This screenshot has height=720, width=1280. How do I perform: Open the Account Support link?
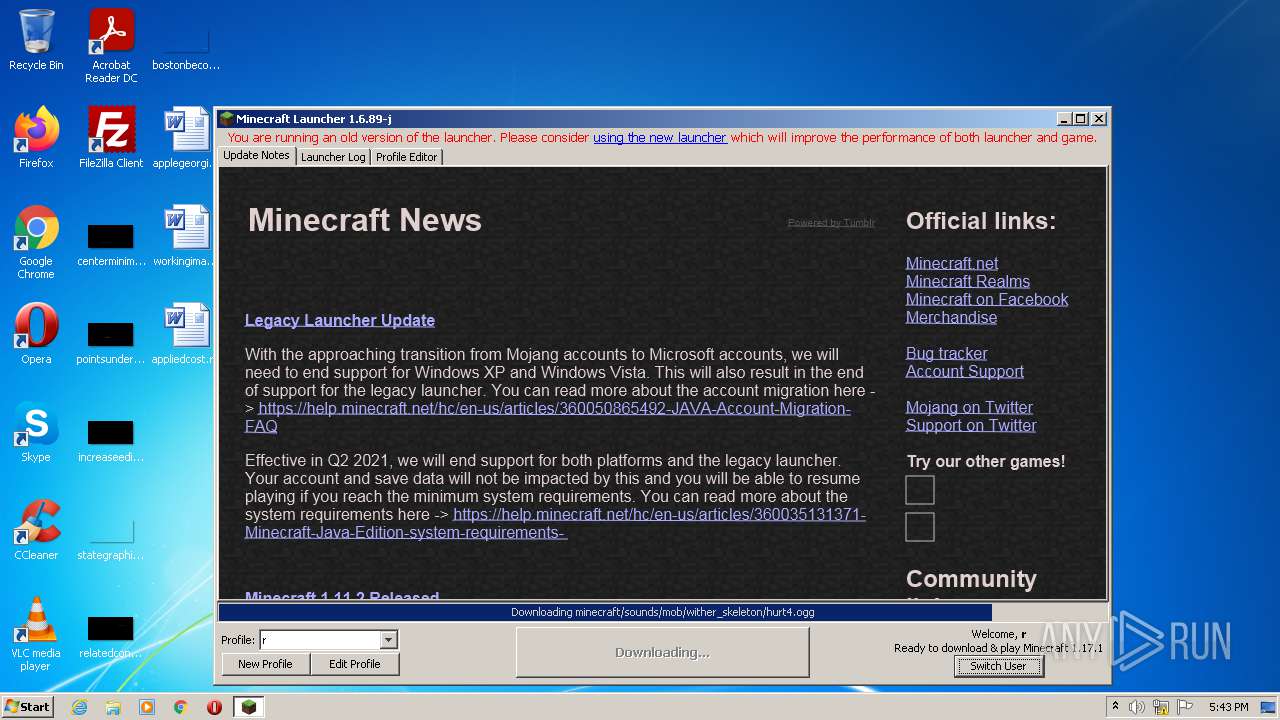point(965,371)
